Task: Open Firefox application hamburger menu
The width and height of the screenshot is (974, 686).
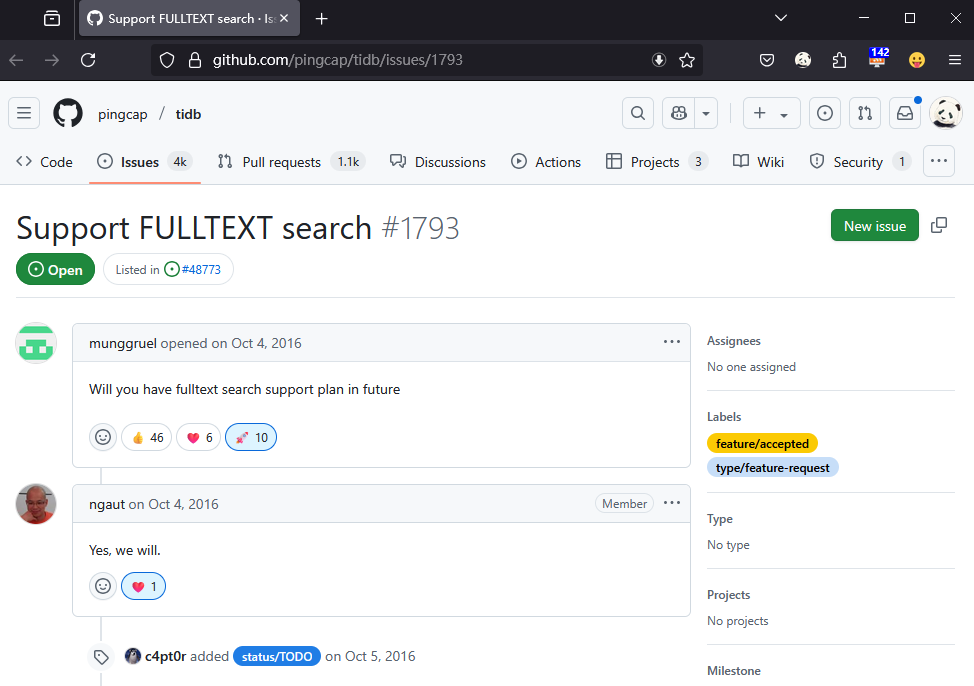Action: coord(955,60)
